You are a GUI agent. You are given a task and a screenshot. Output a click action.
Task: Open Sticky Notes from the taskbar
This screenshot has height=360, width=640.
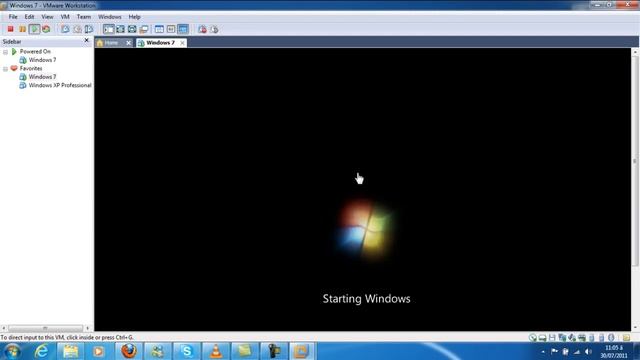click(x=244, y=351)
